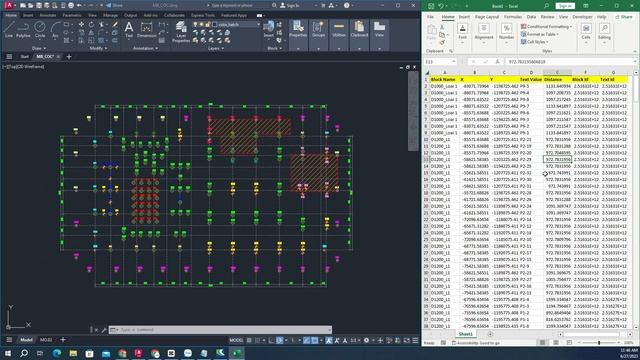640x360 pixels.
Task: Select the Arc drawing tool
Action: coord(55,29)
